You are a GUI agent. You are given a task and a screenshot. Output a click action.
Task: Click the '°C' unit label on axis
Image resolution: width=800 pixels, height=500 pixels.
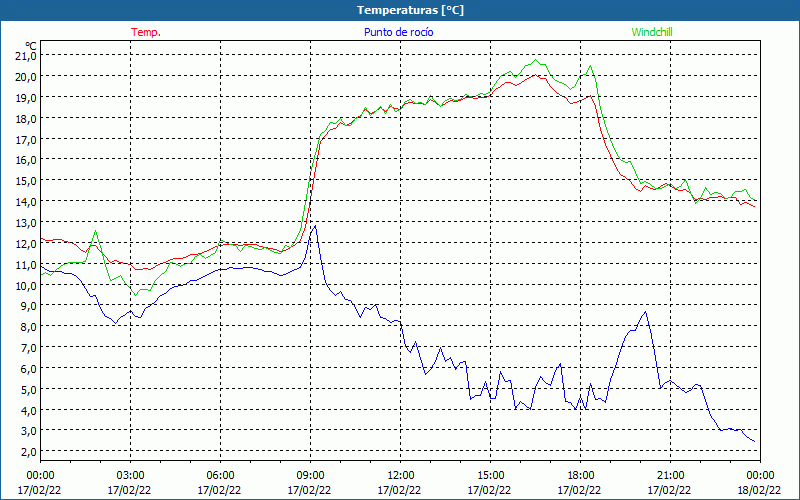tap(31, 46)
